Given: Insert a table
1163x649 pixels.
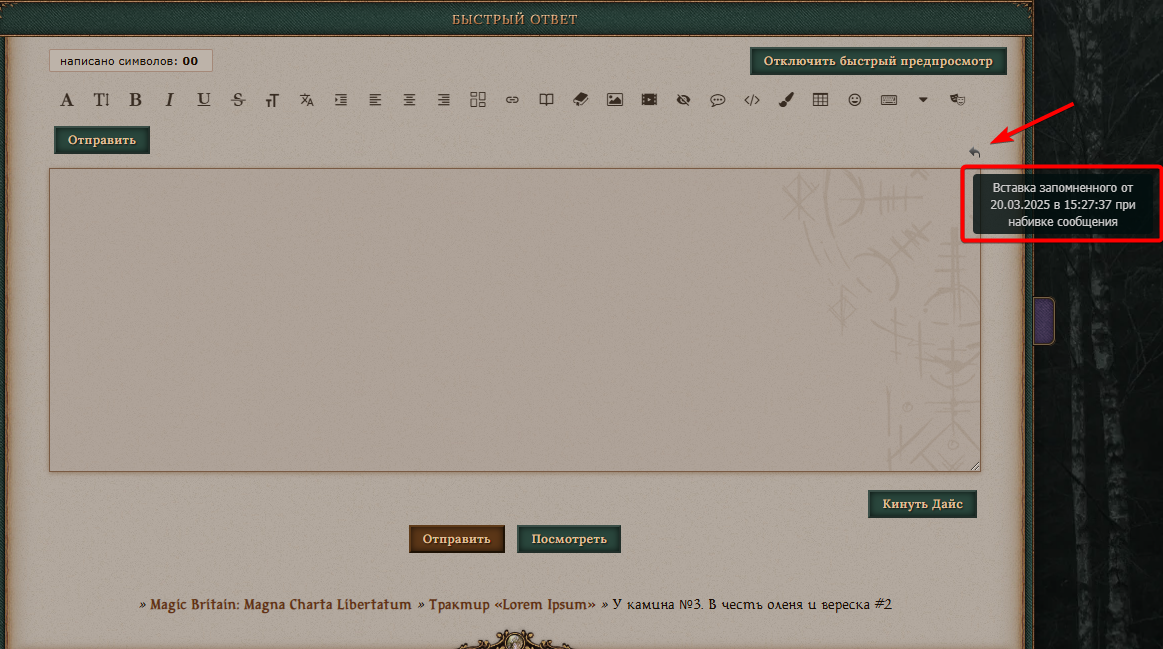Looking at the screenshot, I should click(820, 100).
